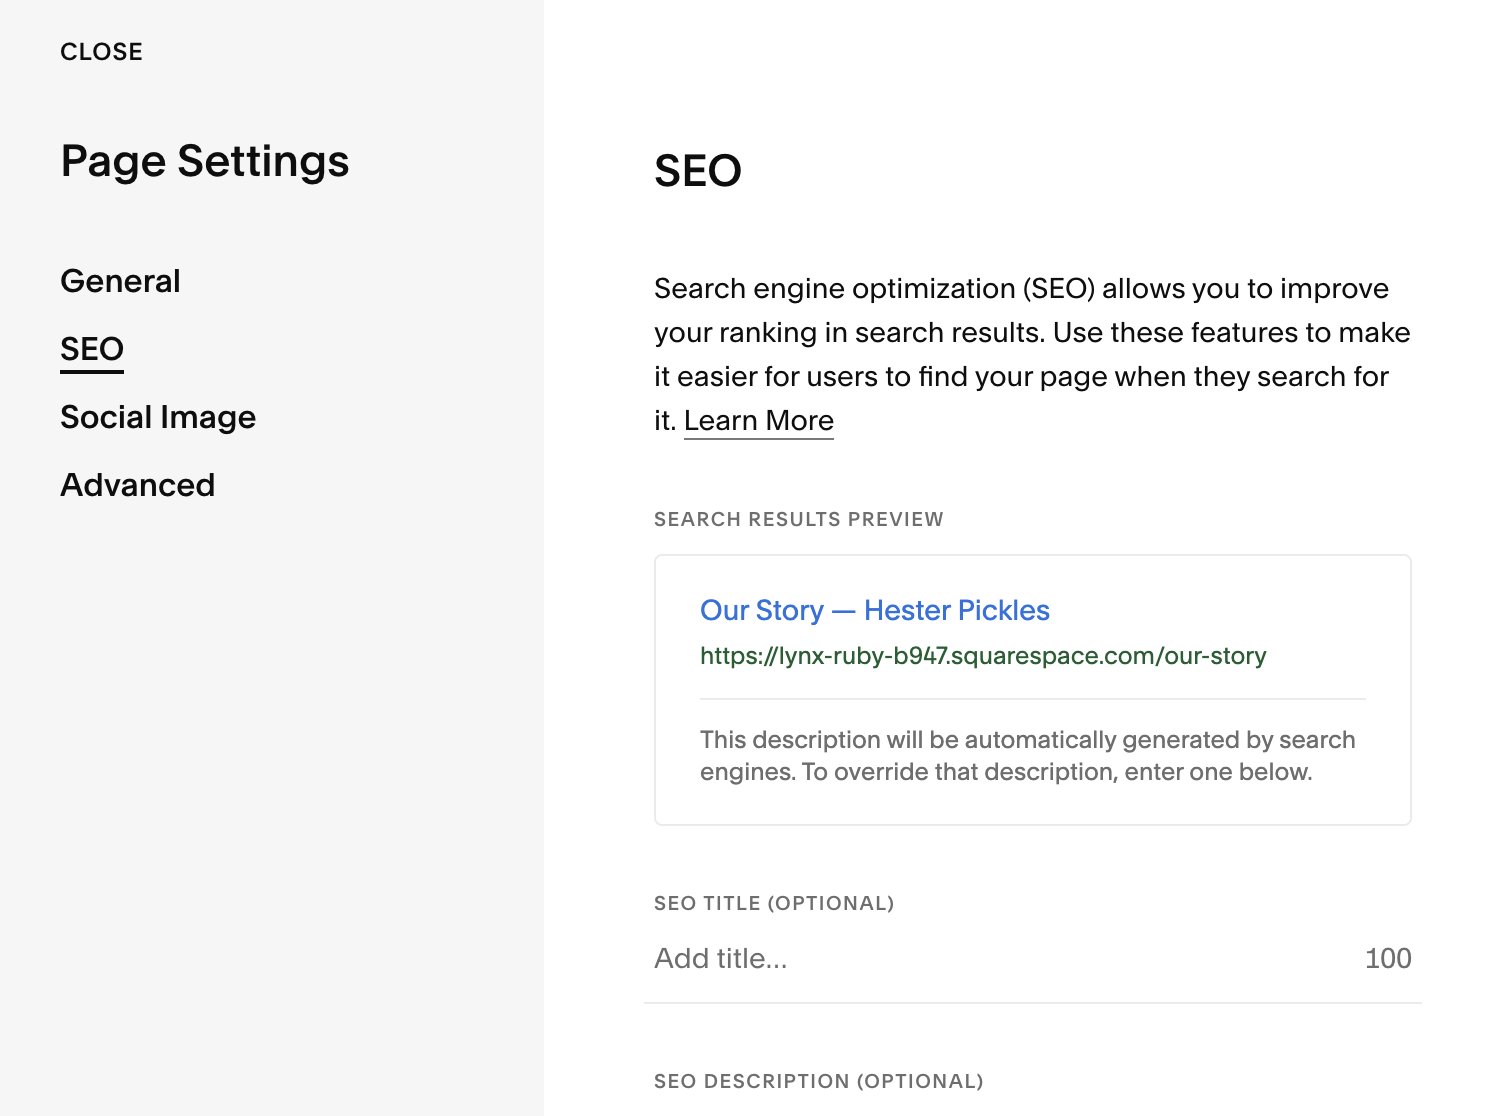Click the SEARCH RESULTS PREVIEW label
The height and width of the screenshot is (1116, 1500).
tap(798, 519)
